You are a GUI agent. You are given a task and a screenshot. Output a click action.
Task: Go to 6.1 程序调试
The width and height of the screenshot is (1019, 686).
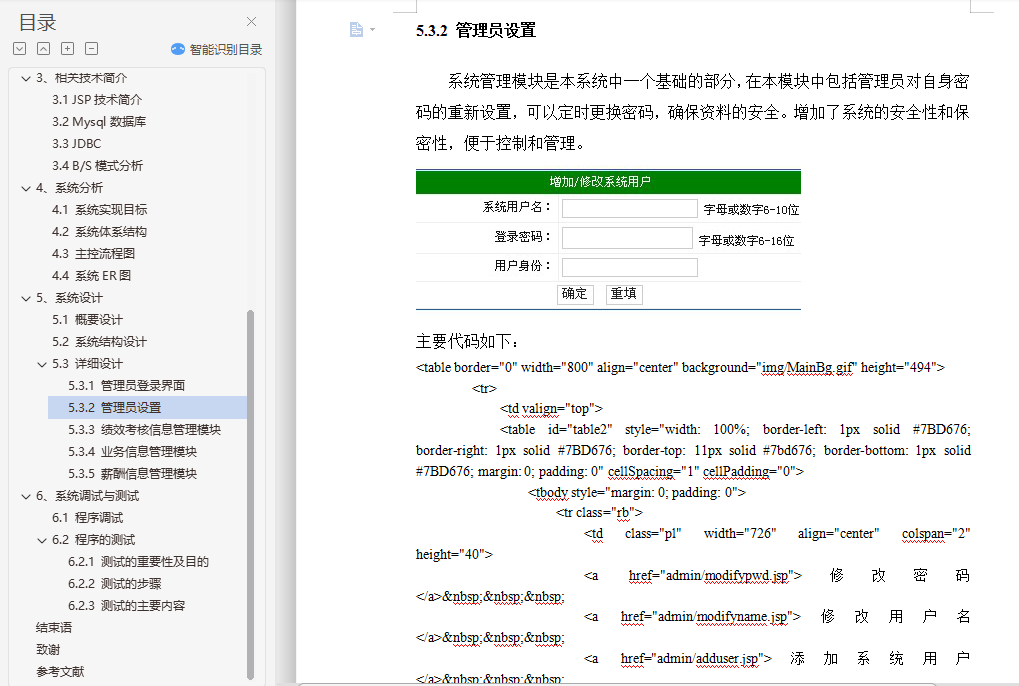88,518
